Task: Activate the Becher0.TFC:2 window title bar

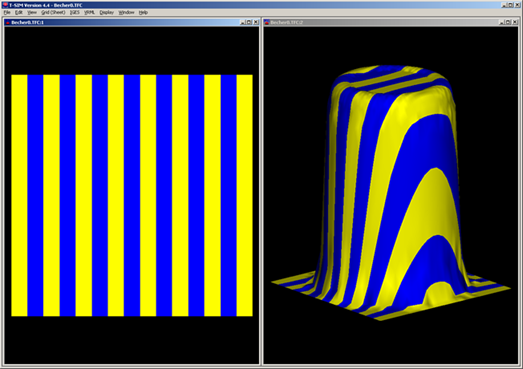Action: 380,22
